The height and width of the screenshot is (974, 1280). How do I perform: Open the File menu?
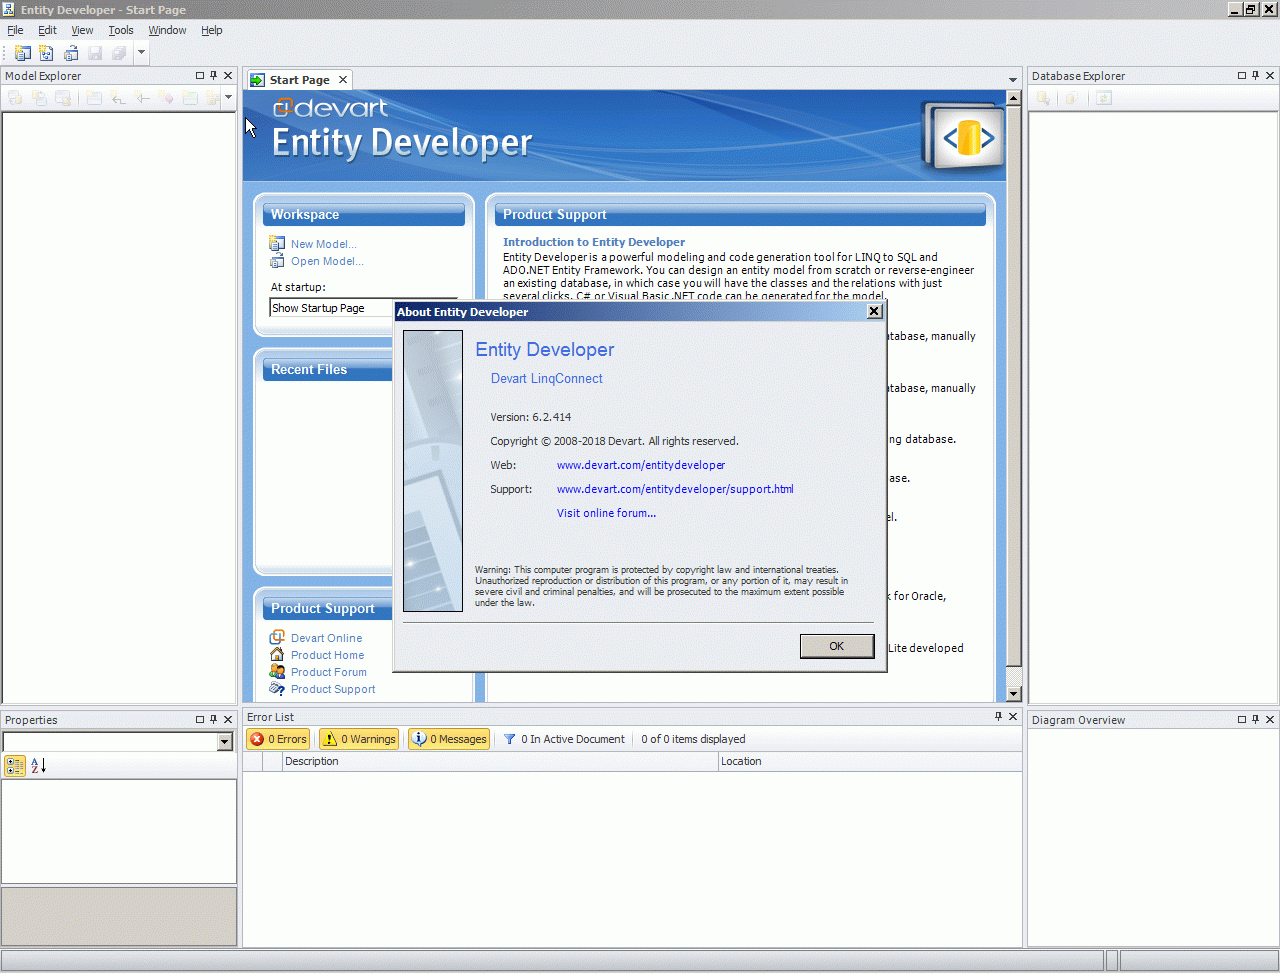click(15, 30)
